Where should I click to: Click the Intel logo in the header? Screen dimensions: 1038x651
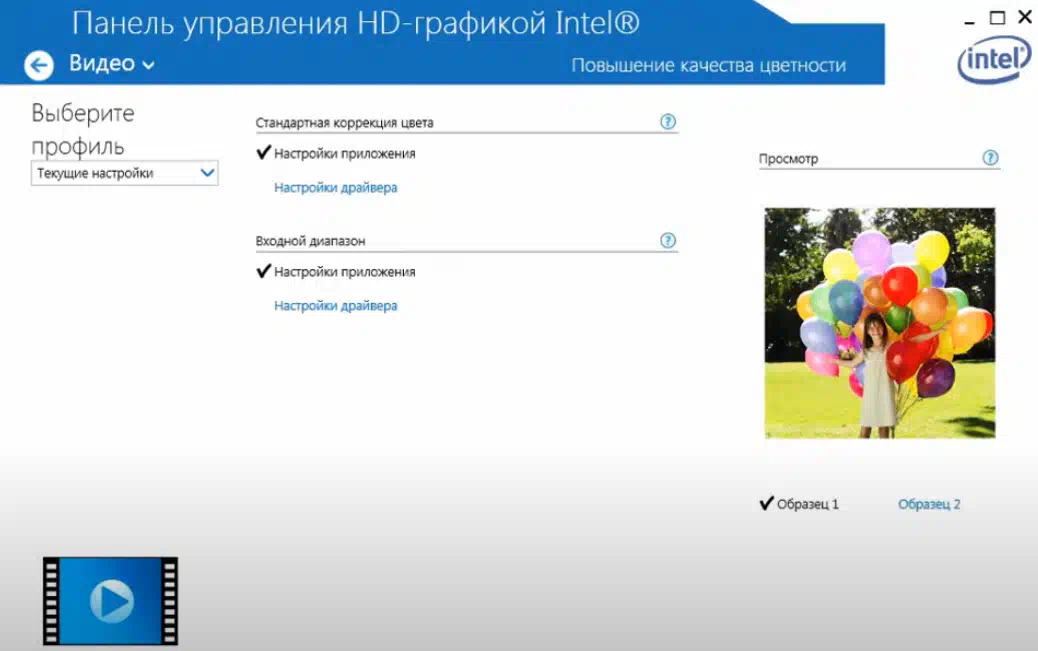(993, 60)
